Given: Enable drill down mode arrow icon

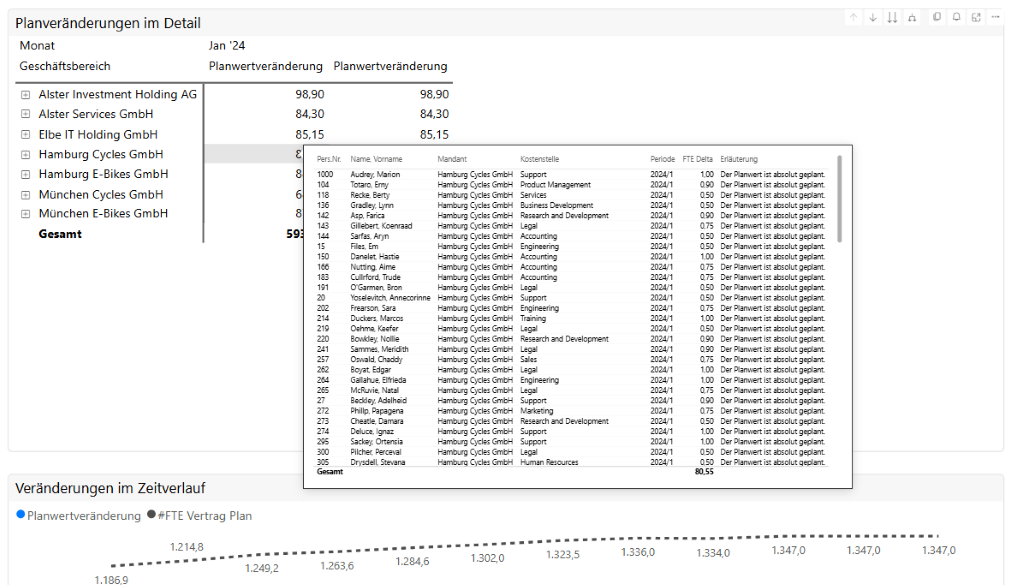Looking at the screenshot, I should [873, 18].
